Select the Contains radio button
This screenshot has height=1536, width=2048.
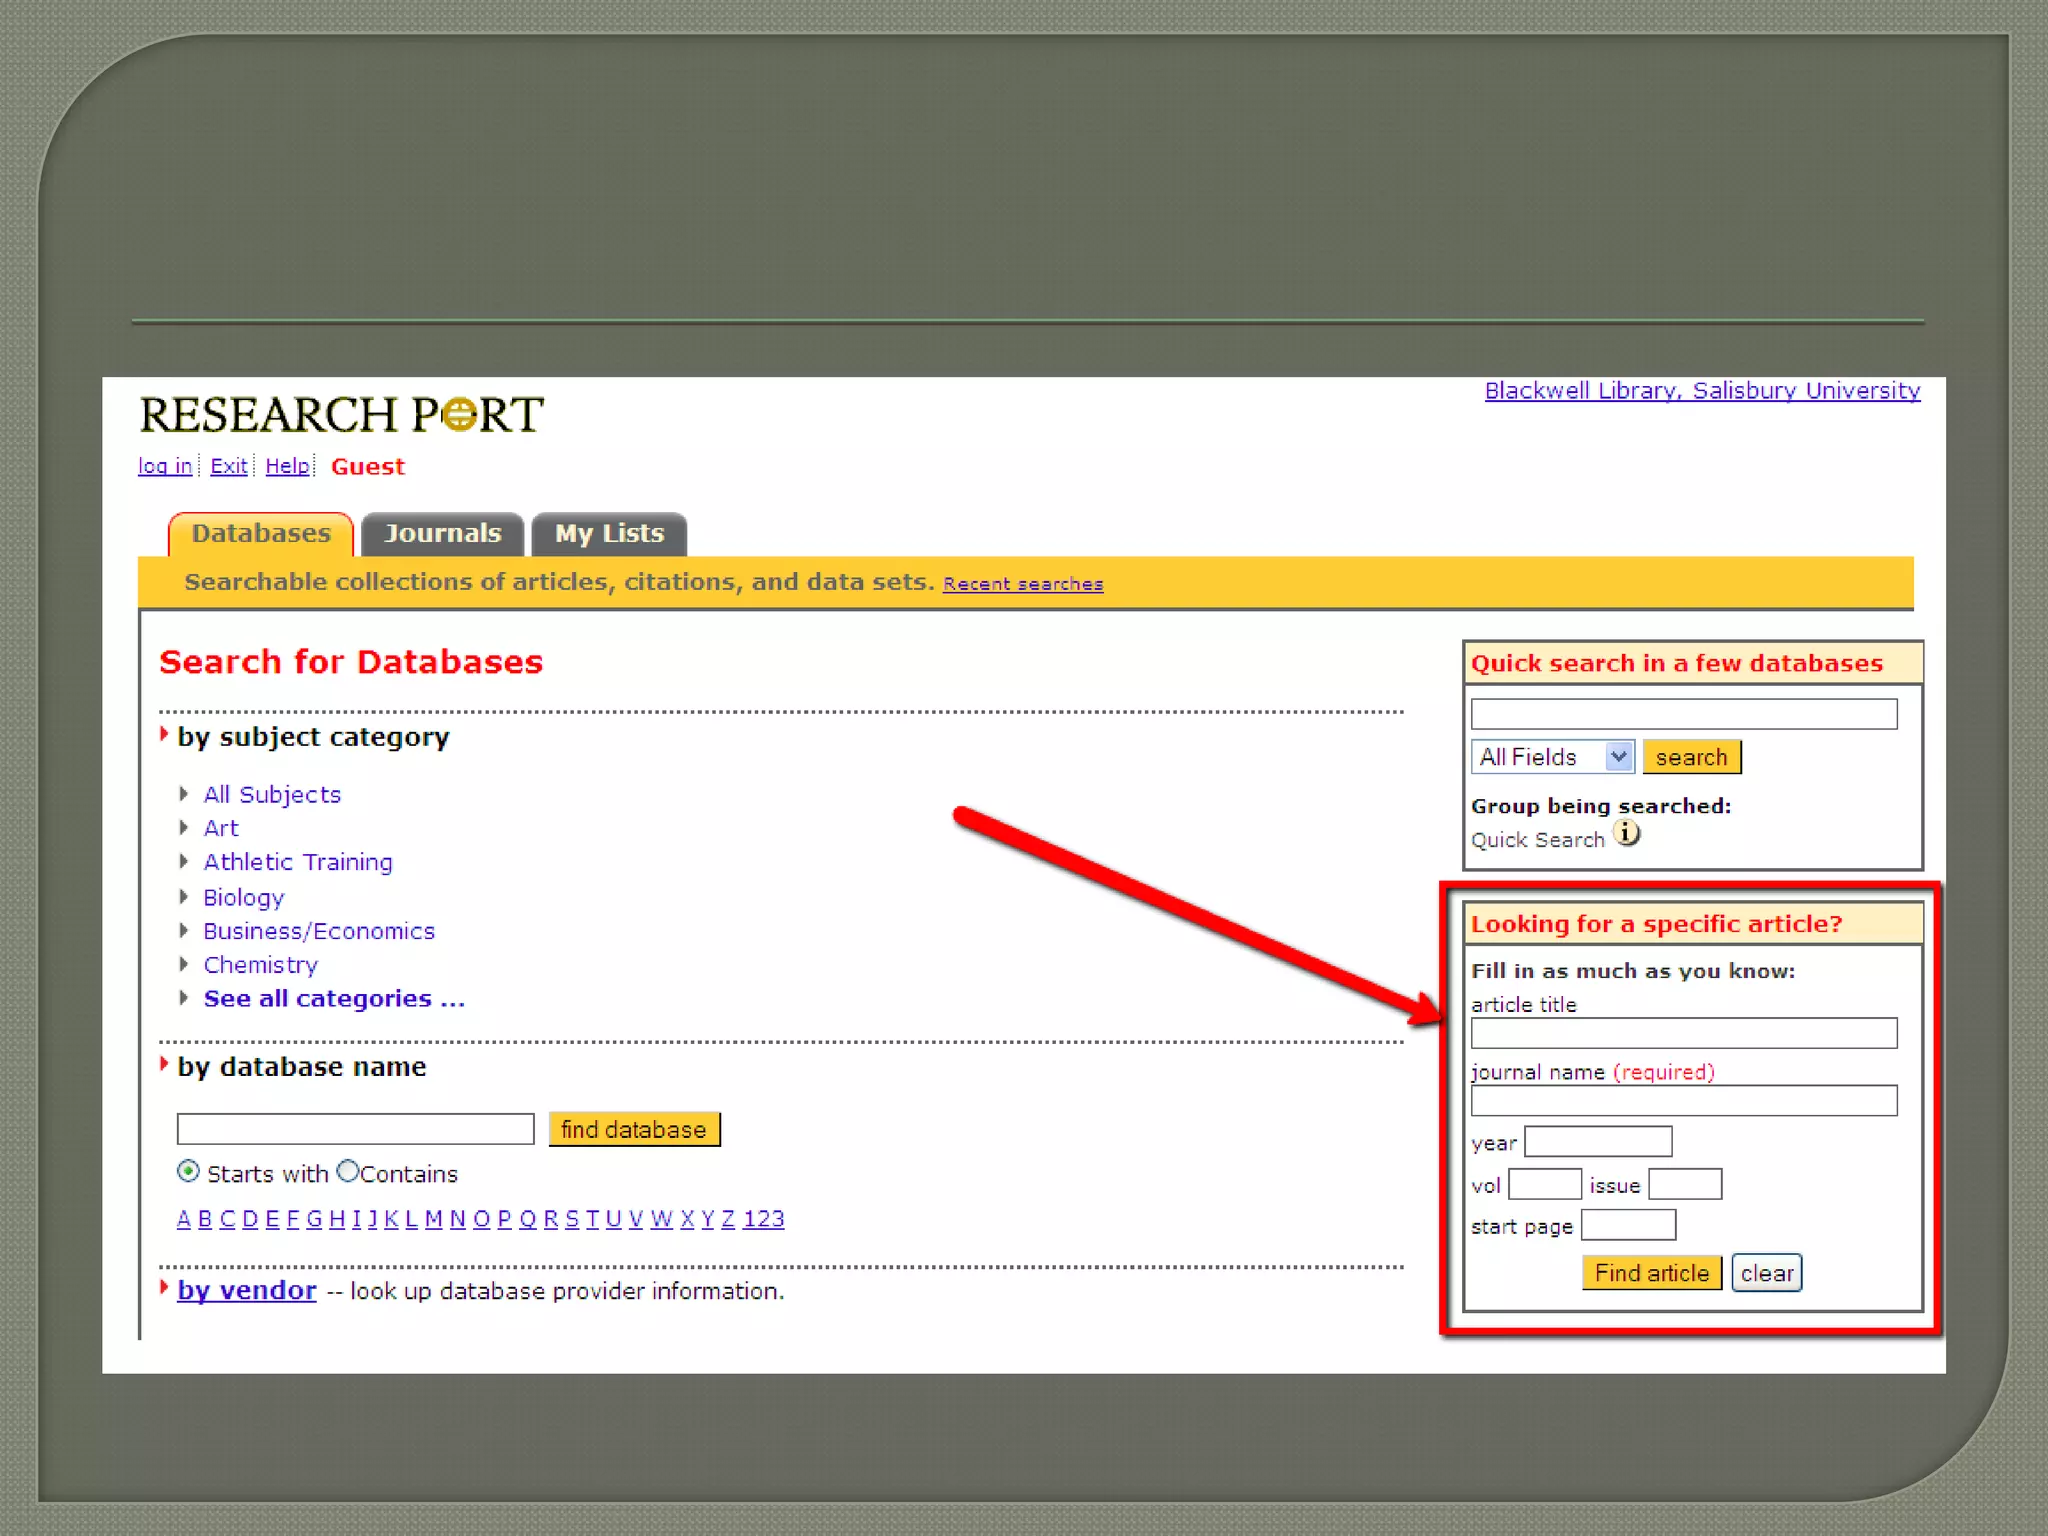coord(347,1171)
